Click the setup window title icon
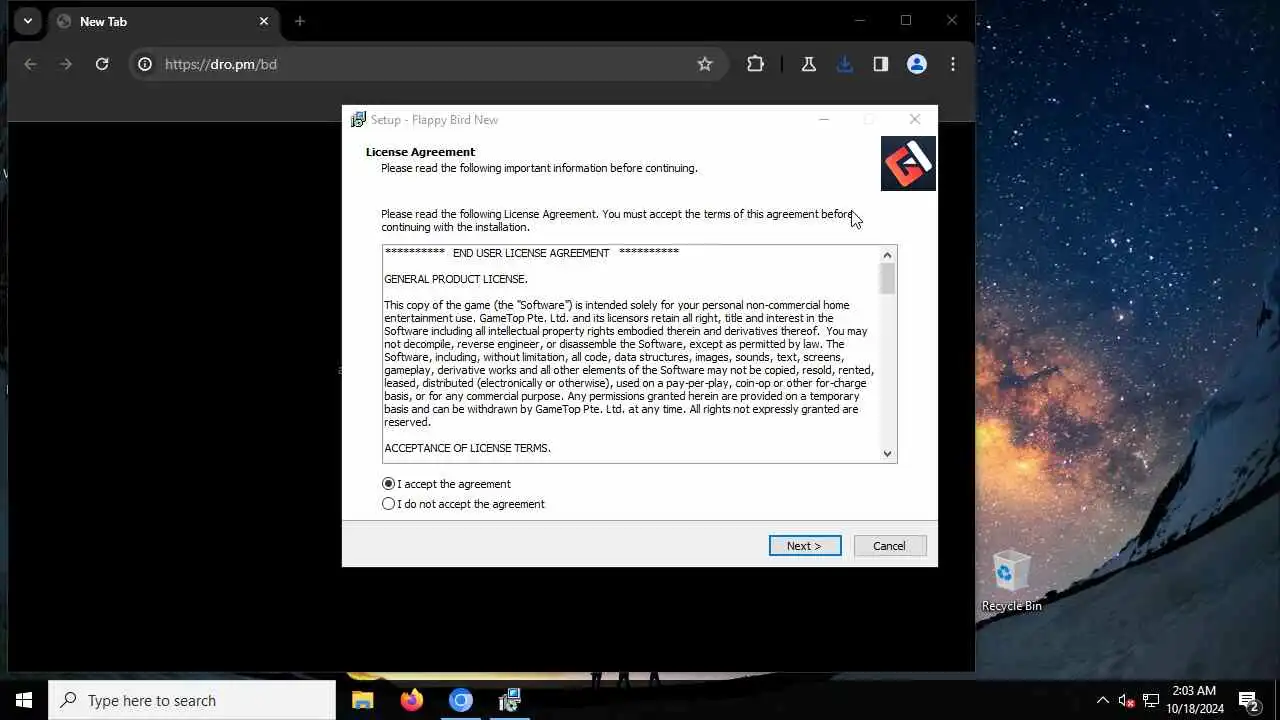The image size is (1280, 720). 358,120
